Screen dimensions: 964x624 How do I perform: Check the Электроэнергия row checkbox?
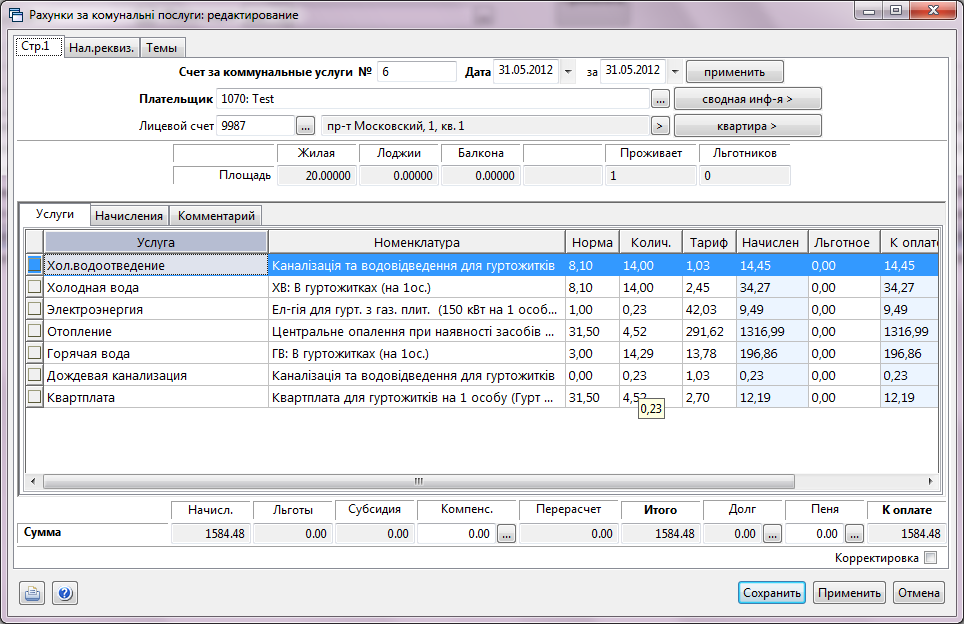(35, 309)
